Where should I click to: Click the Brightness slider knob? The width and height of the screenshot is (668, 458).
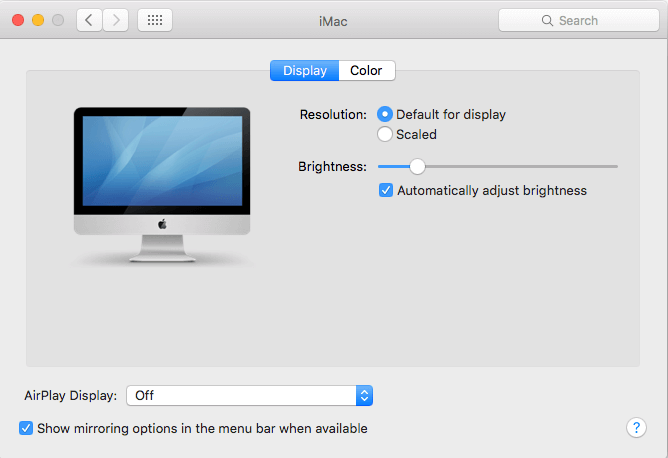[418, 167]
